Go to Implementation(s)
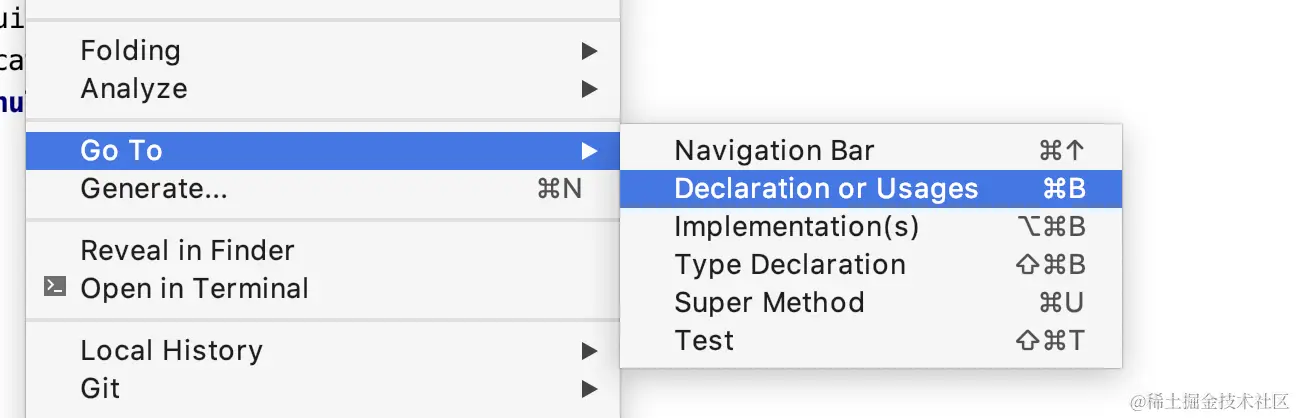Viewport: 1296px width, 418px height. click(871, 226)
